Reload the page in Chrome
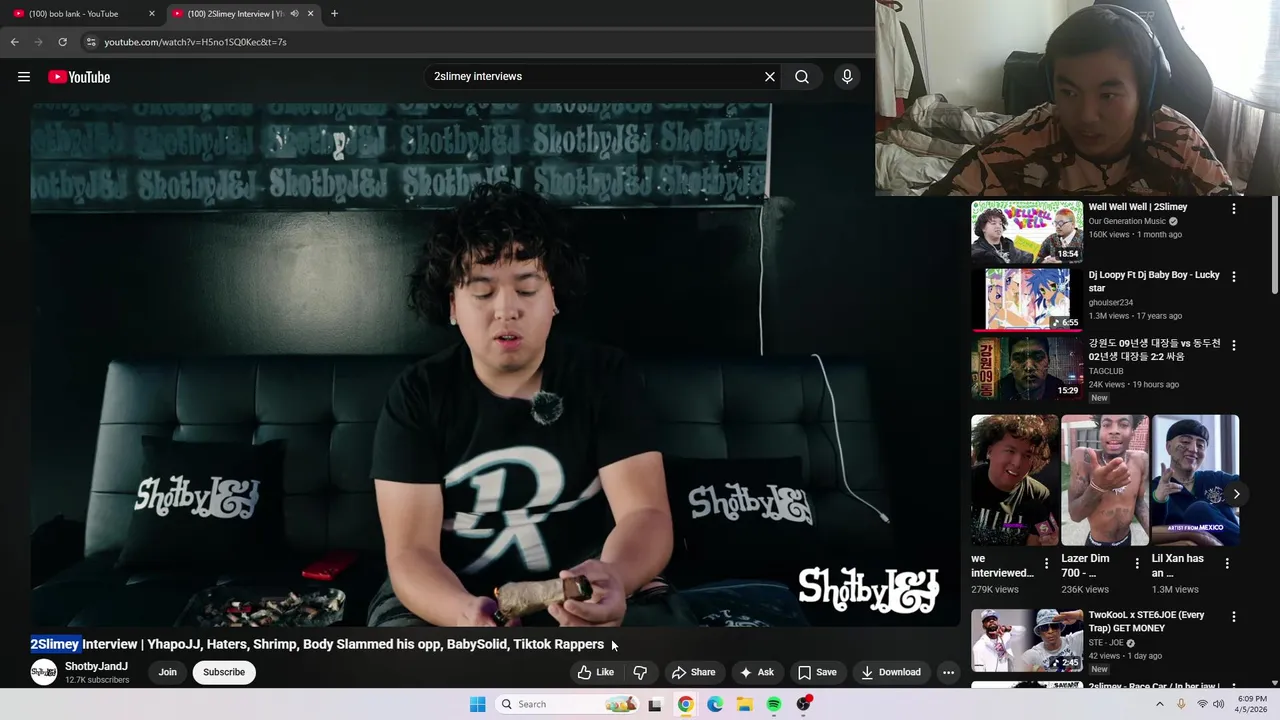1280x720 pixels. (62, 42)
